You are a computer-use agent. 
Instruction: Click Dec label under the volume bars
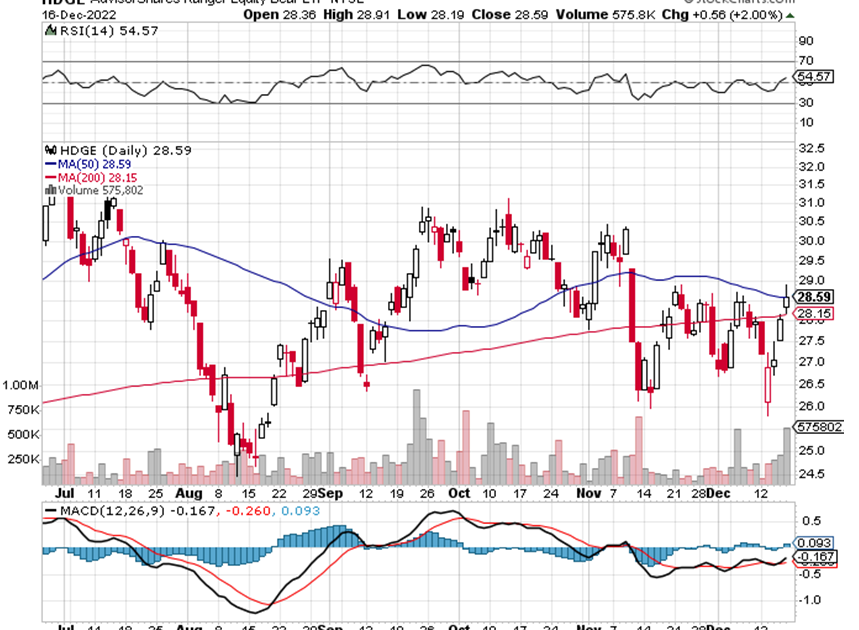coord(718,493)
